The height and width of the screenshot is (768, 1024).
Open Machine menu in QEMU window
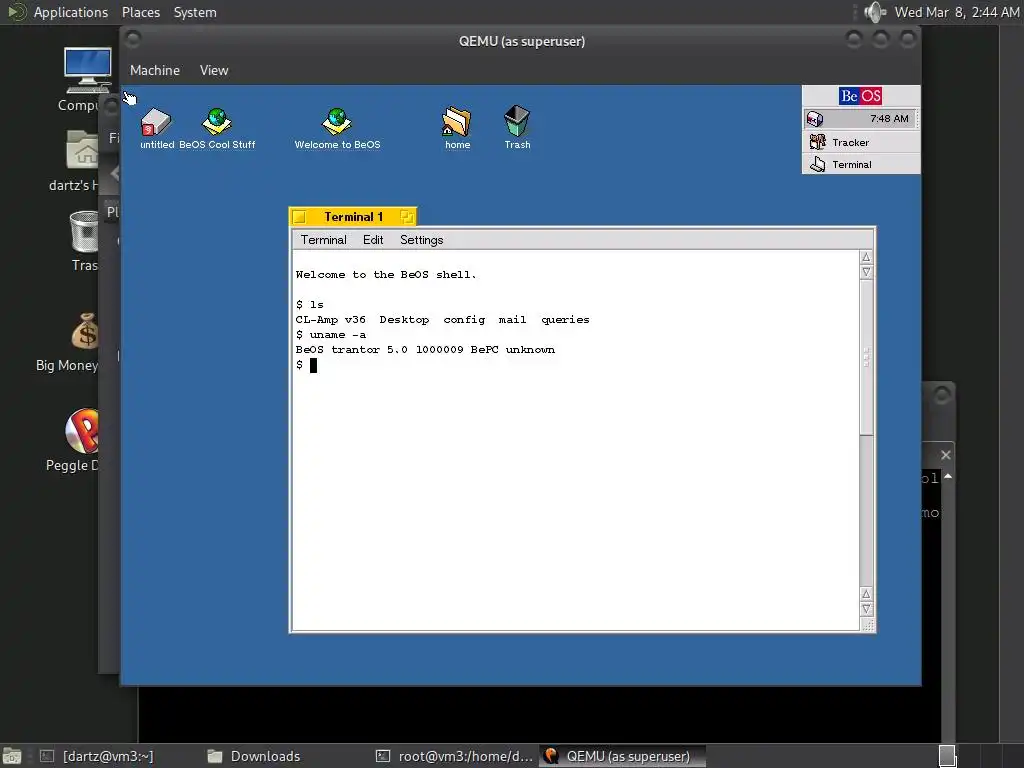pos(155,71)
